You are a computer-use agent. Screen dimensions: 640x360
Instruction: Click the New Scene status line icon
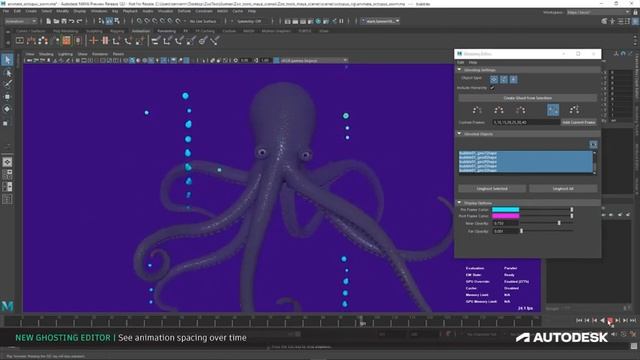point(49,21)
